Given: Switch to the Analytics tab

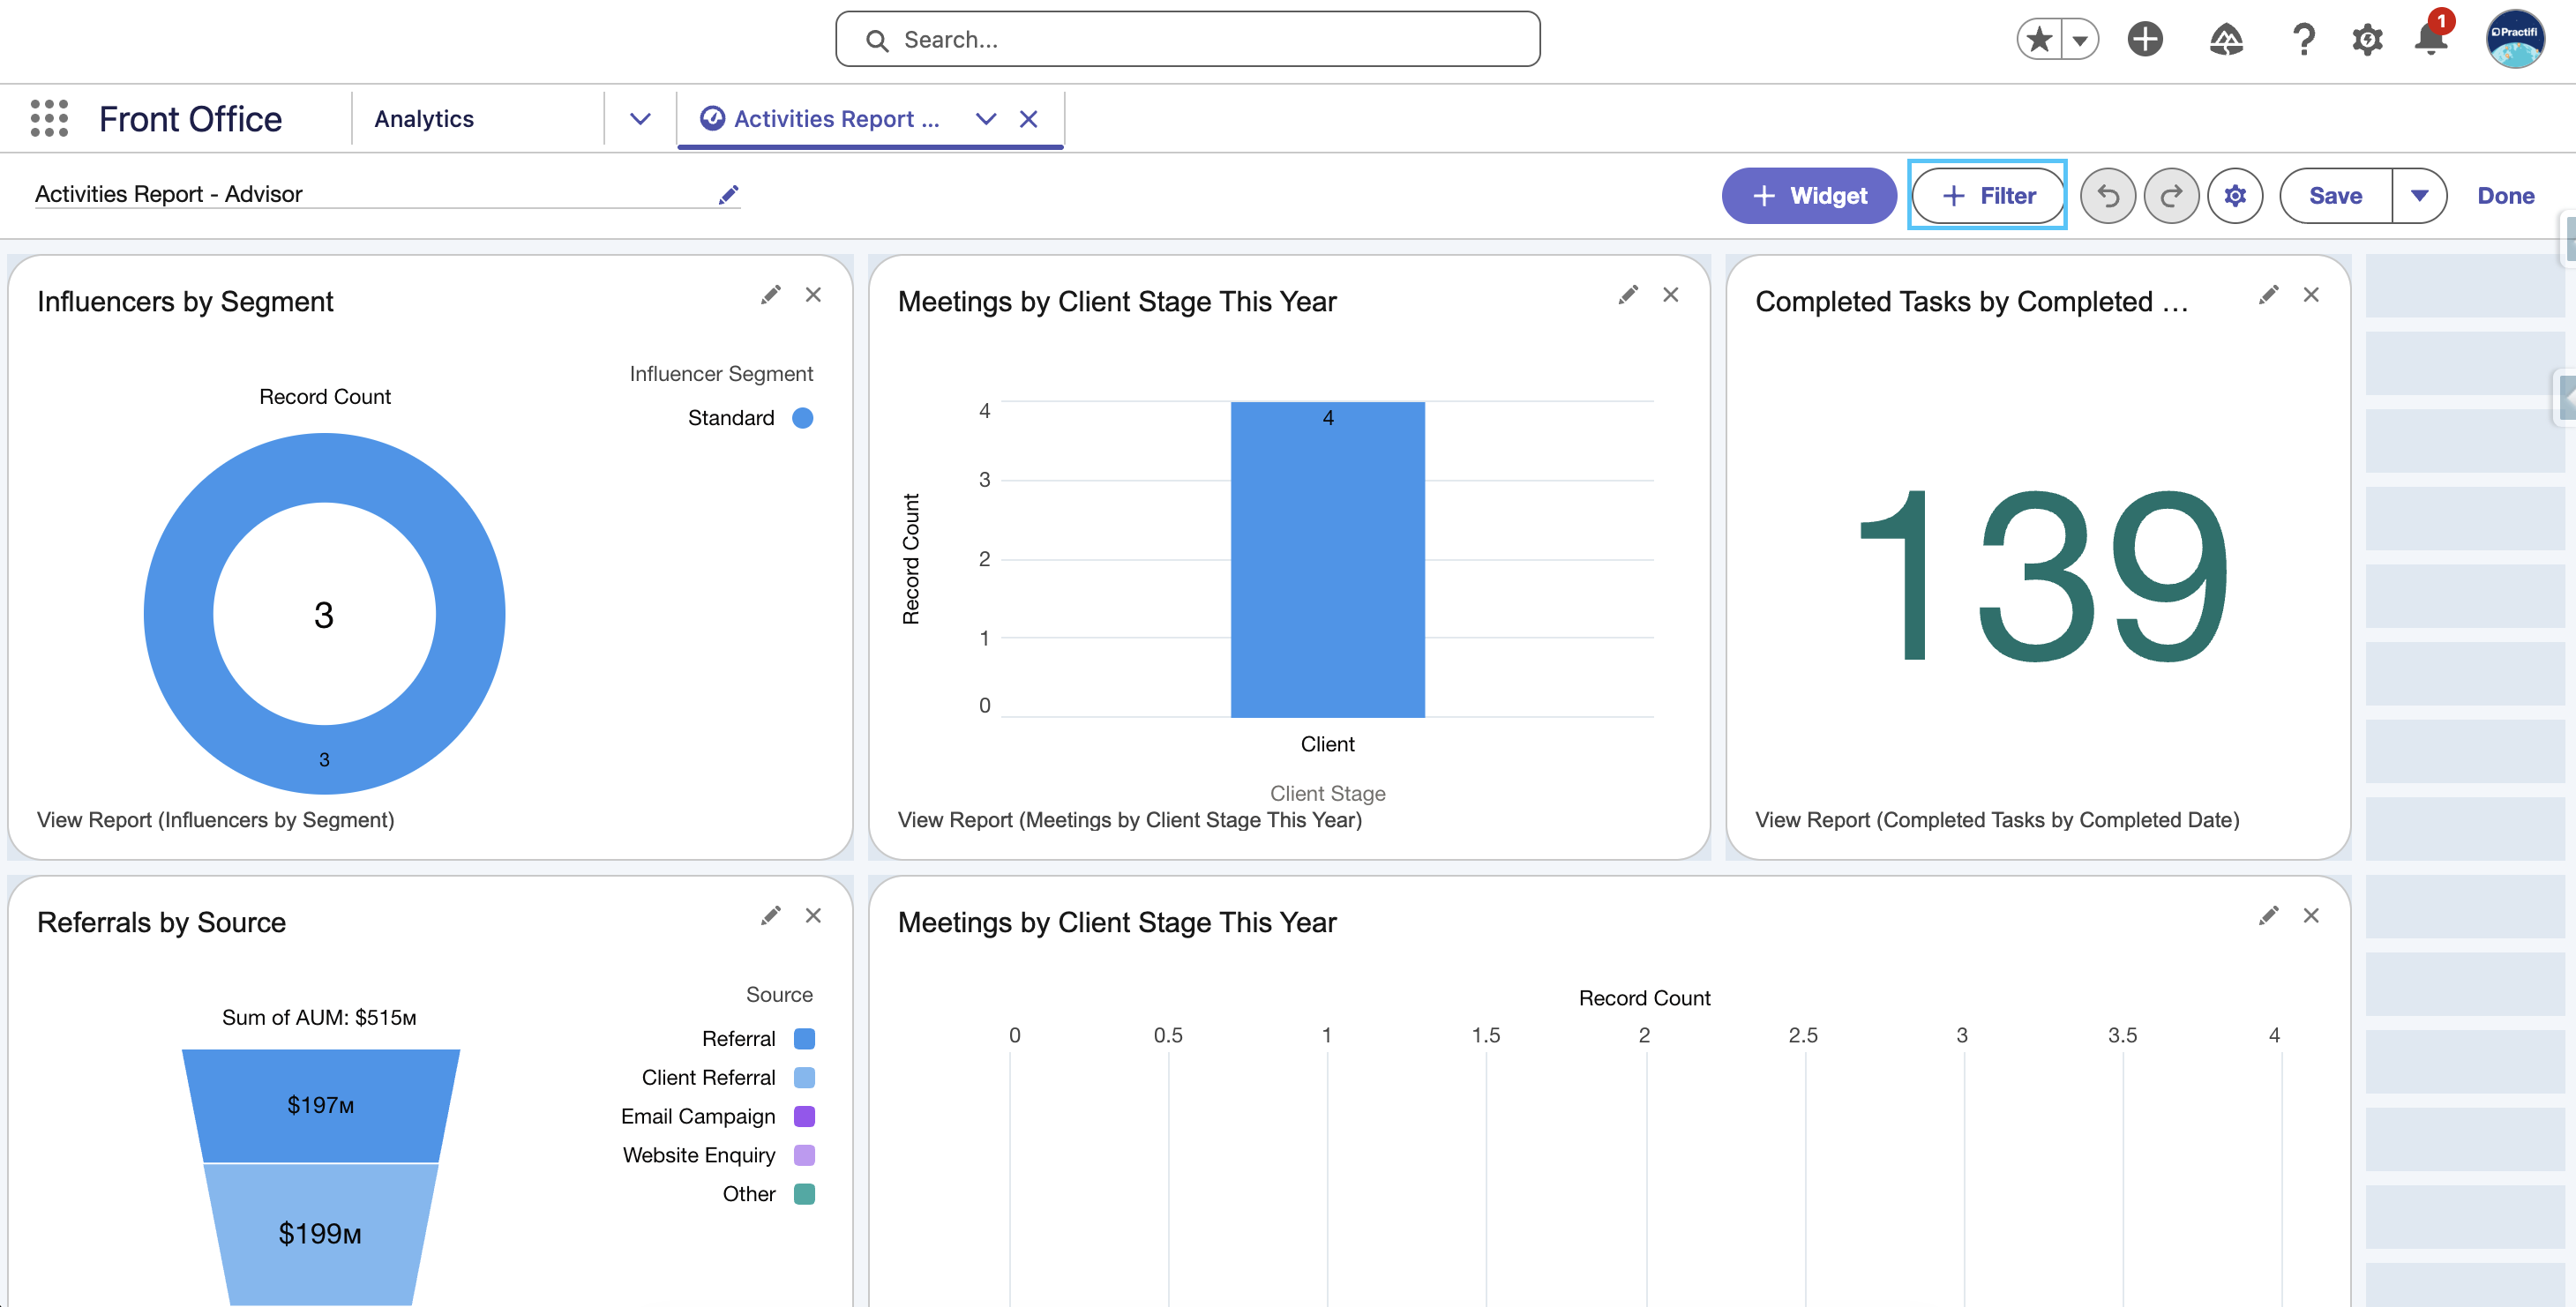Looking at the screenshot, I should 424,119.
